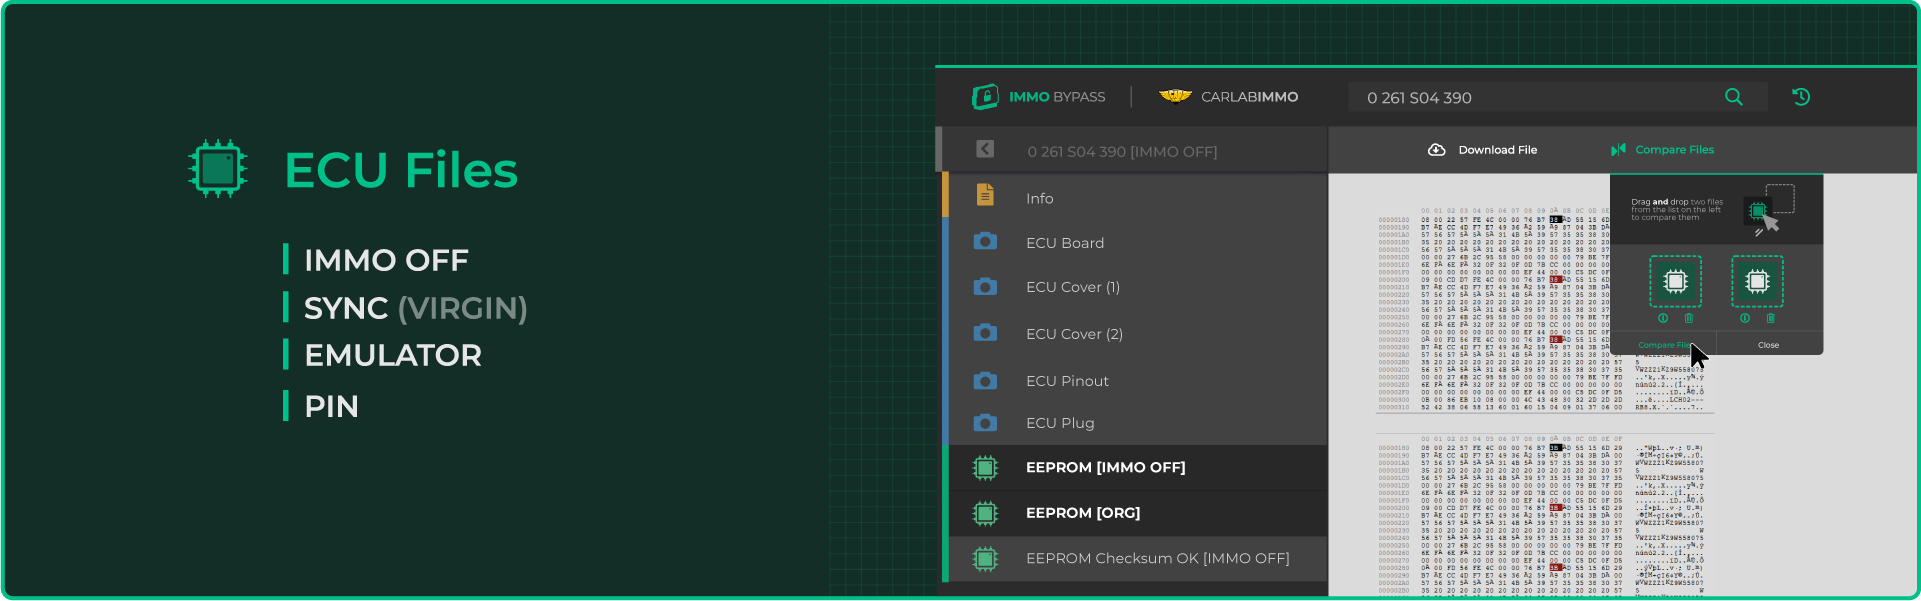Show info for second compare slot file
The height and width of the screenshot is (601, 1921).
pyautogui.click(x=1745, y=318)
